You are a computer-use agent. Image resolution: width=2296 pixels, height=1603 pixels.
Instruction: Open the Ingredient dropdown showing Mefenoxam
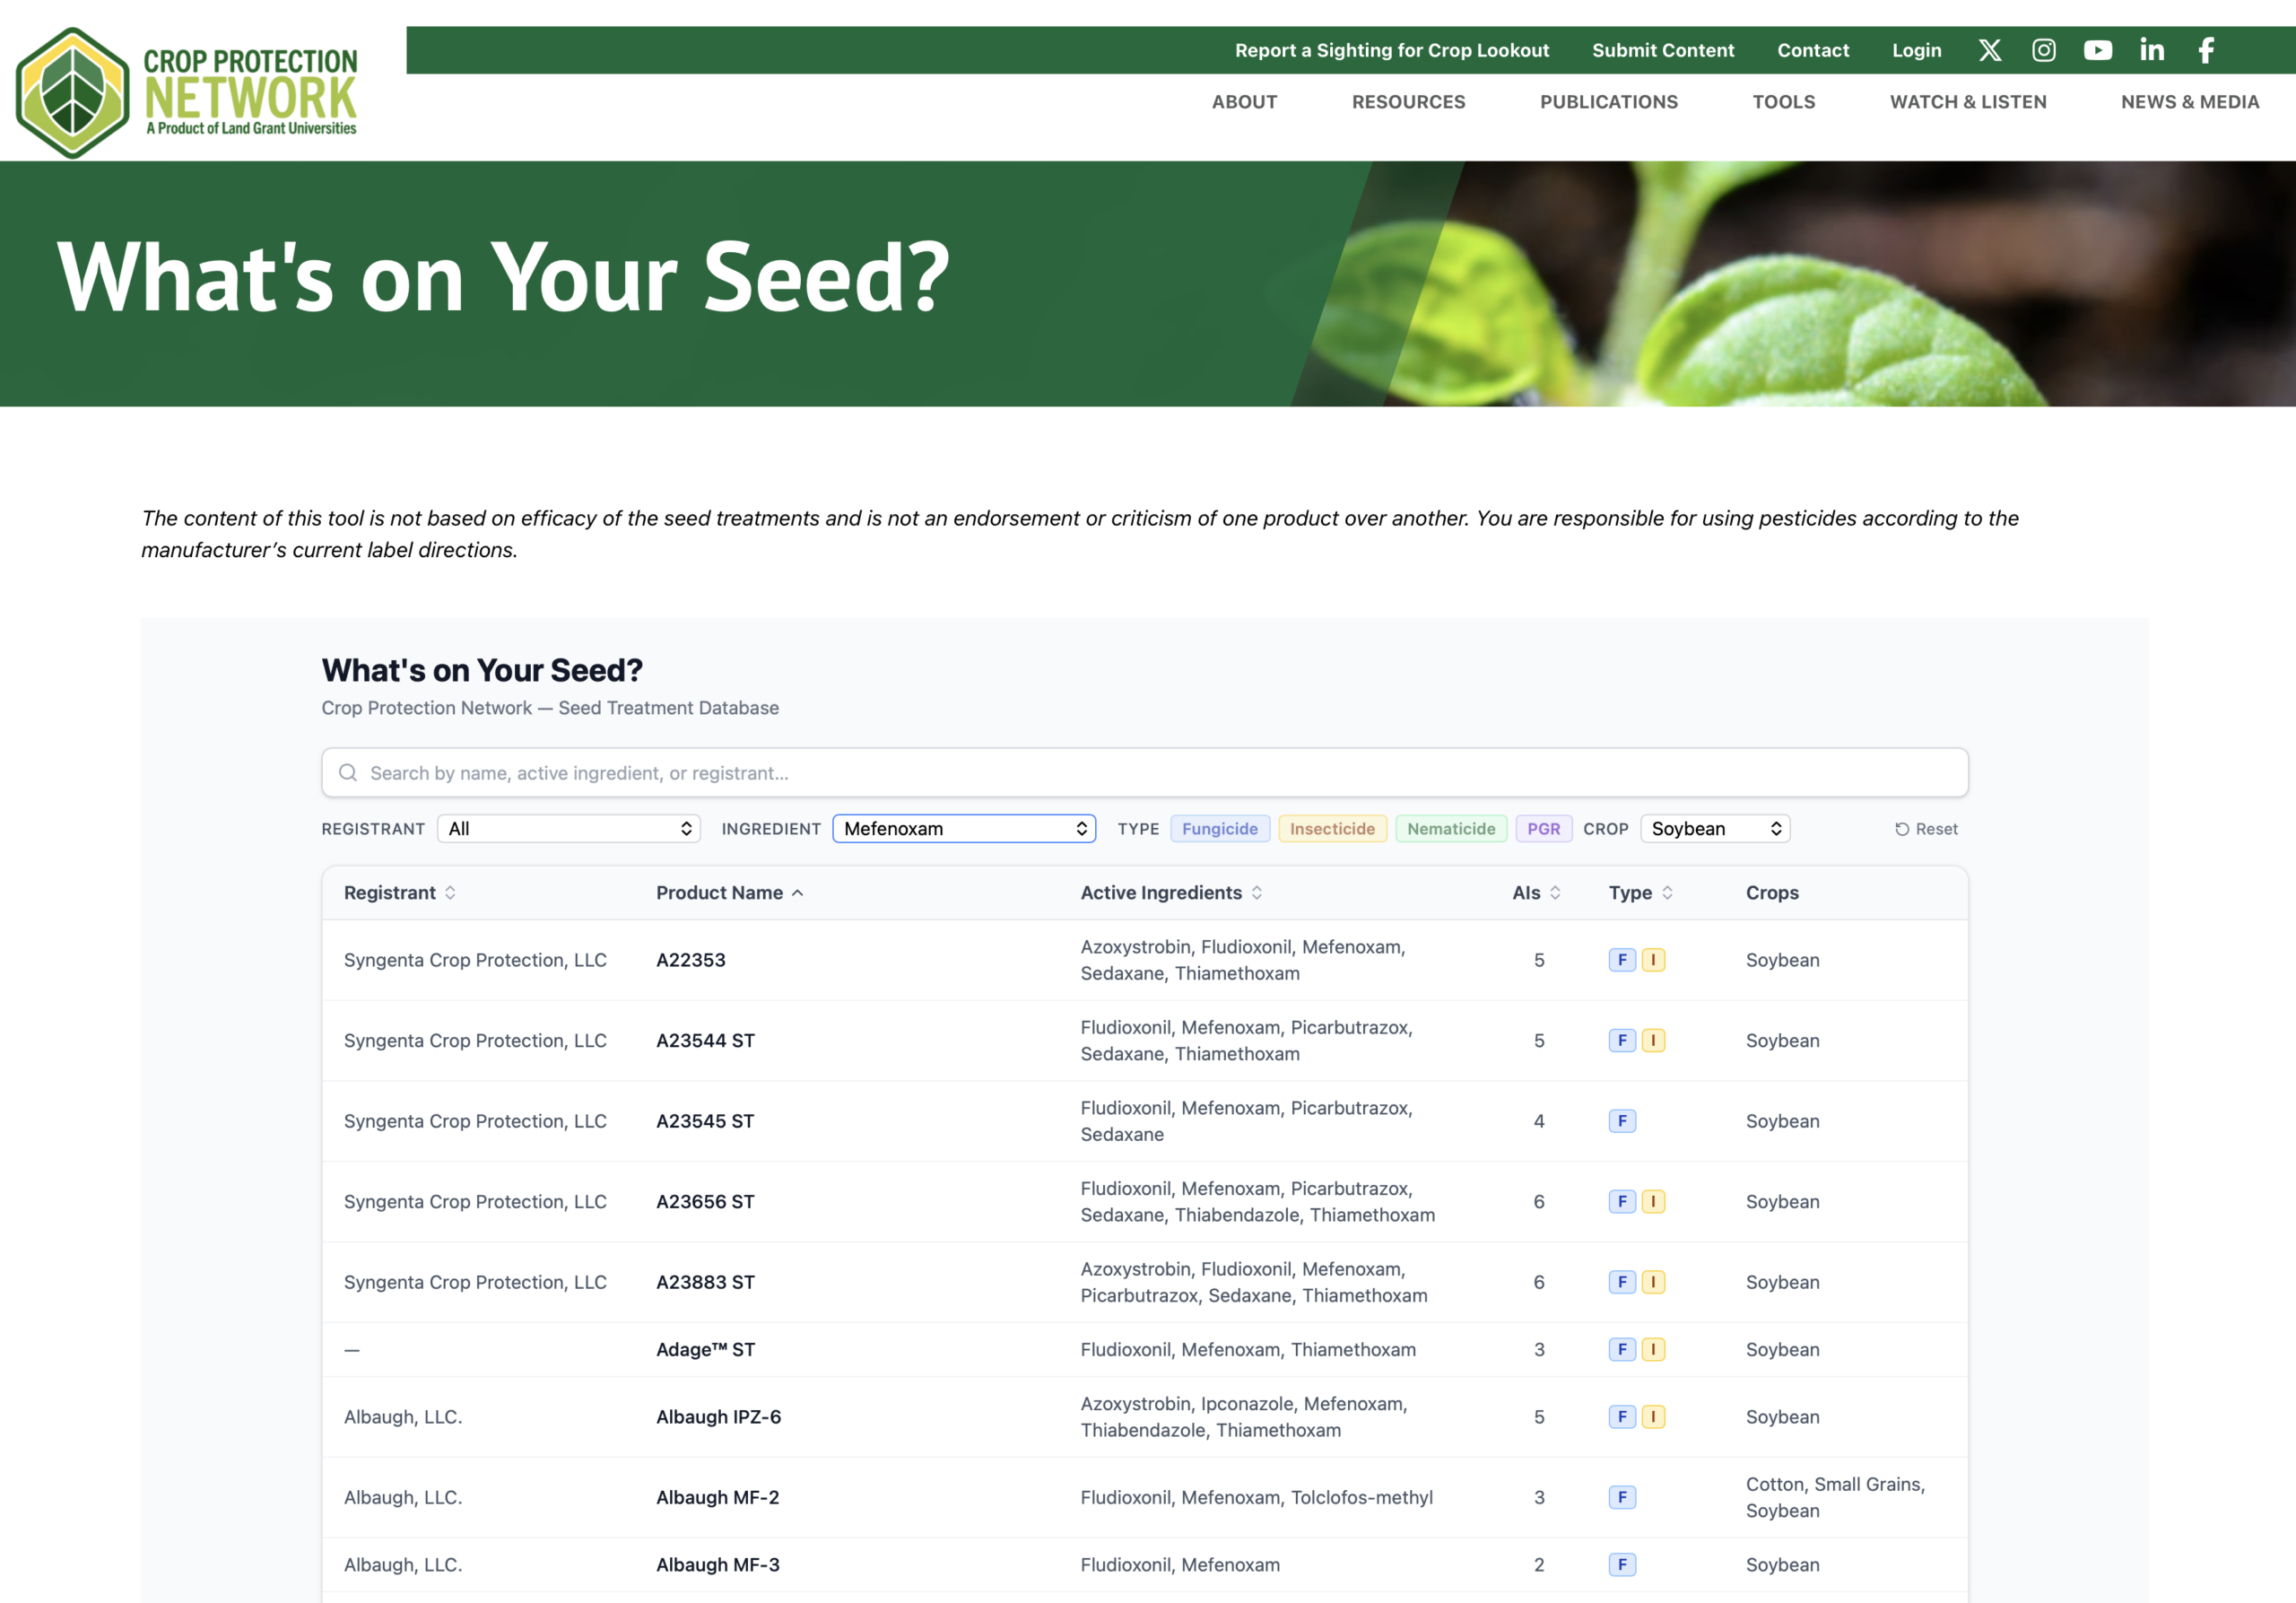click(964, 828)
